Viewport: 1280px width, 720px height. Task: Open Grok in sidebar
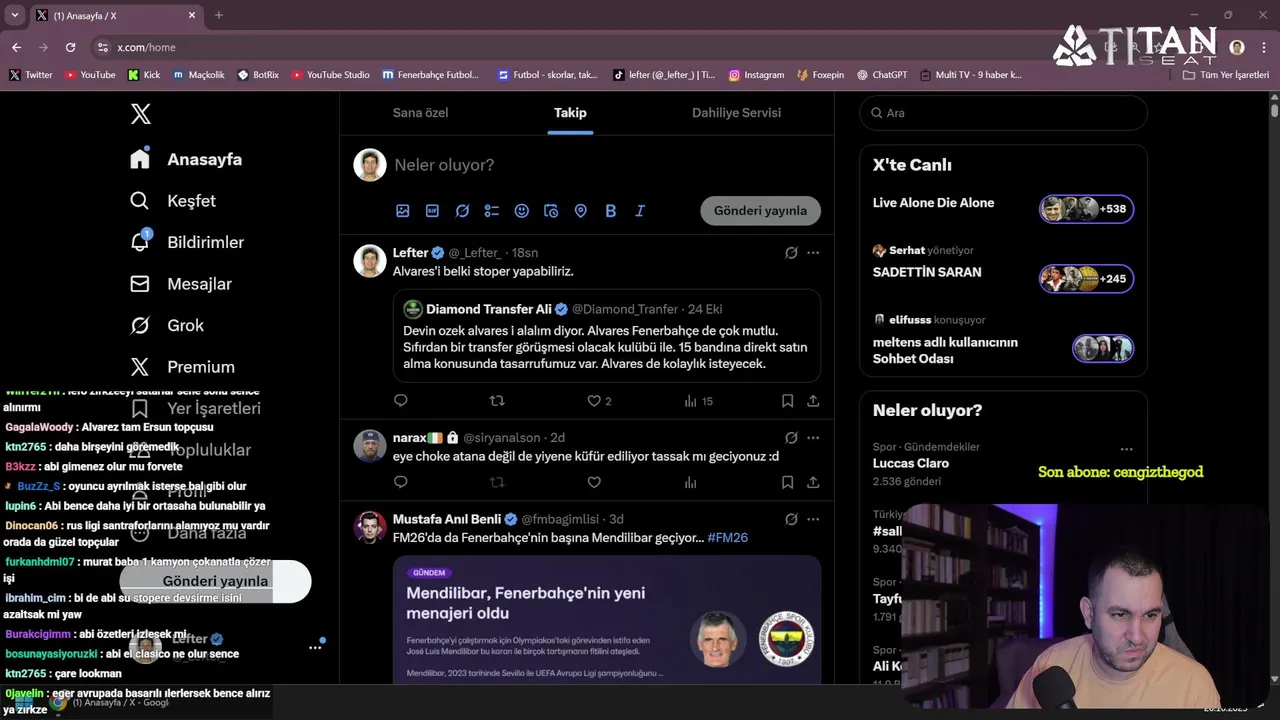(168, 325)
